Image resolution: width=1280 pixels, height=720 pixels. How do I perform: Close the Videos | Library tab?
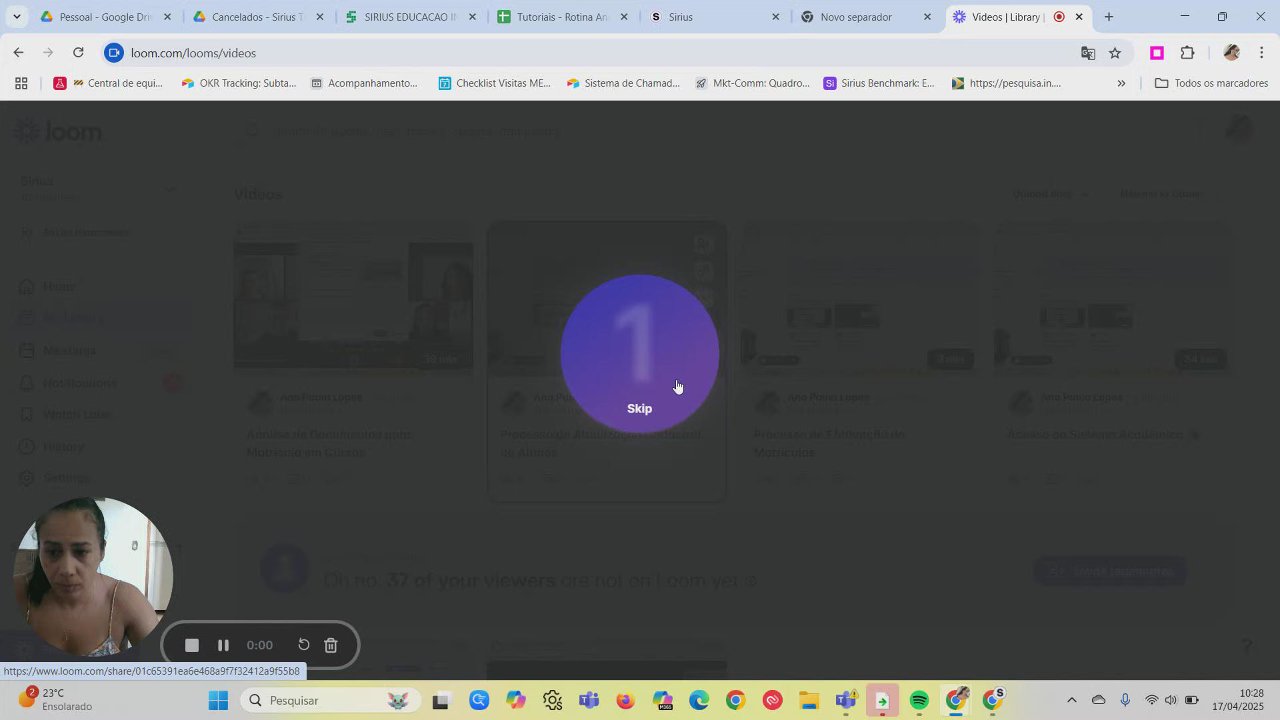[x=1079, y=17]
